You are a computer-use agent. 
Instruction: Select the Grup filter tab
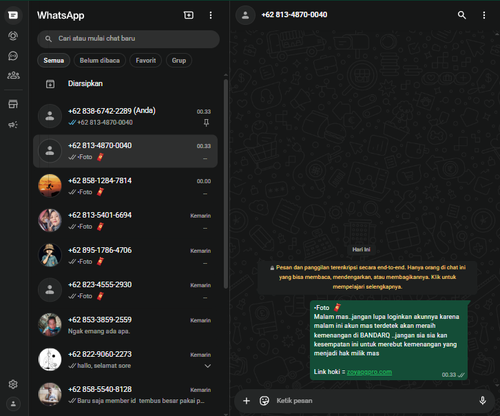point(179,60)
